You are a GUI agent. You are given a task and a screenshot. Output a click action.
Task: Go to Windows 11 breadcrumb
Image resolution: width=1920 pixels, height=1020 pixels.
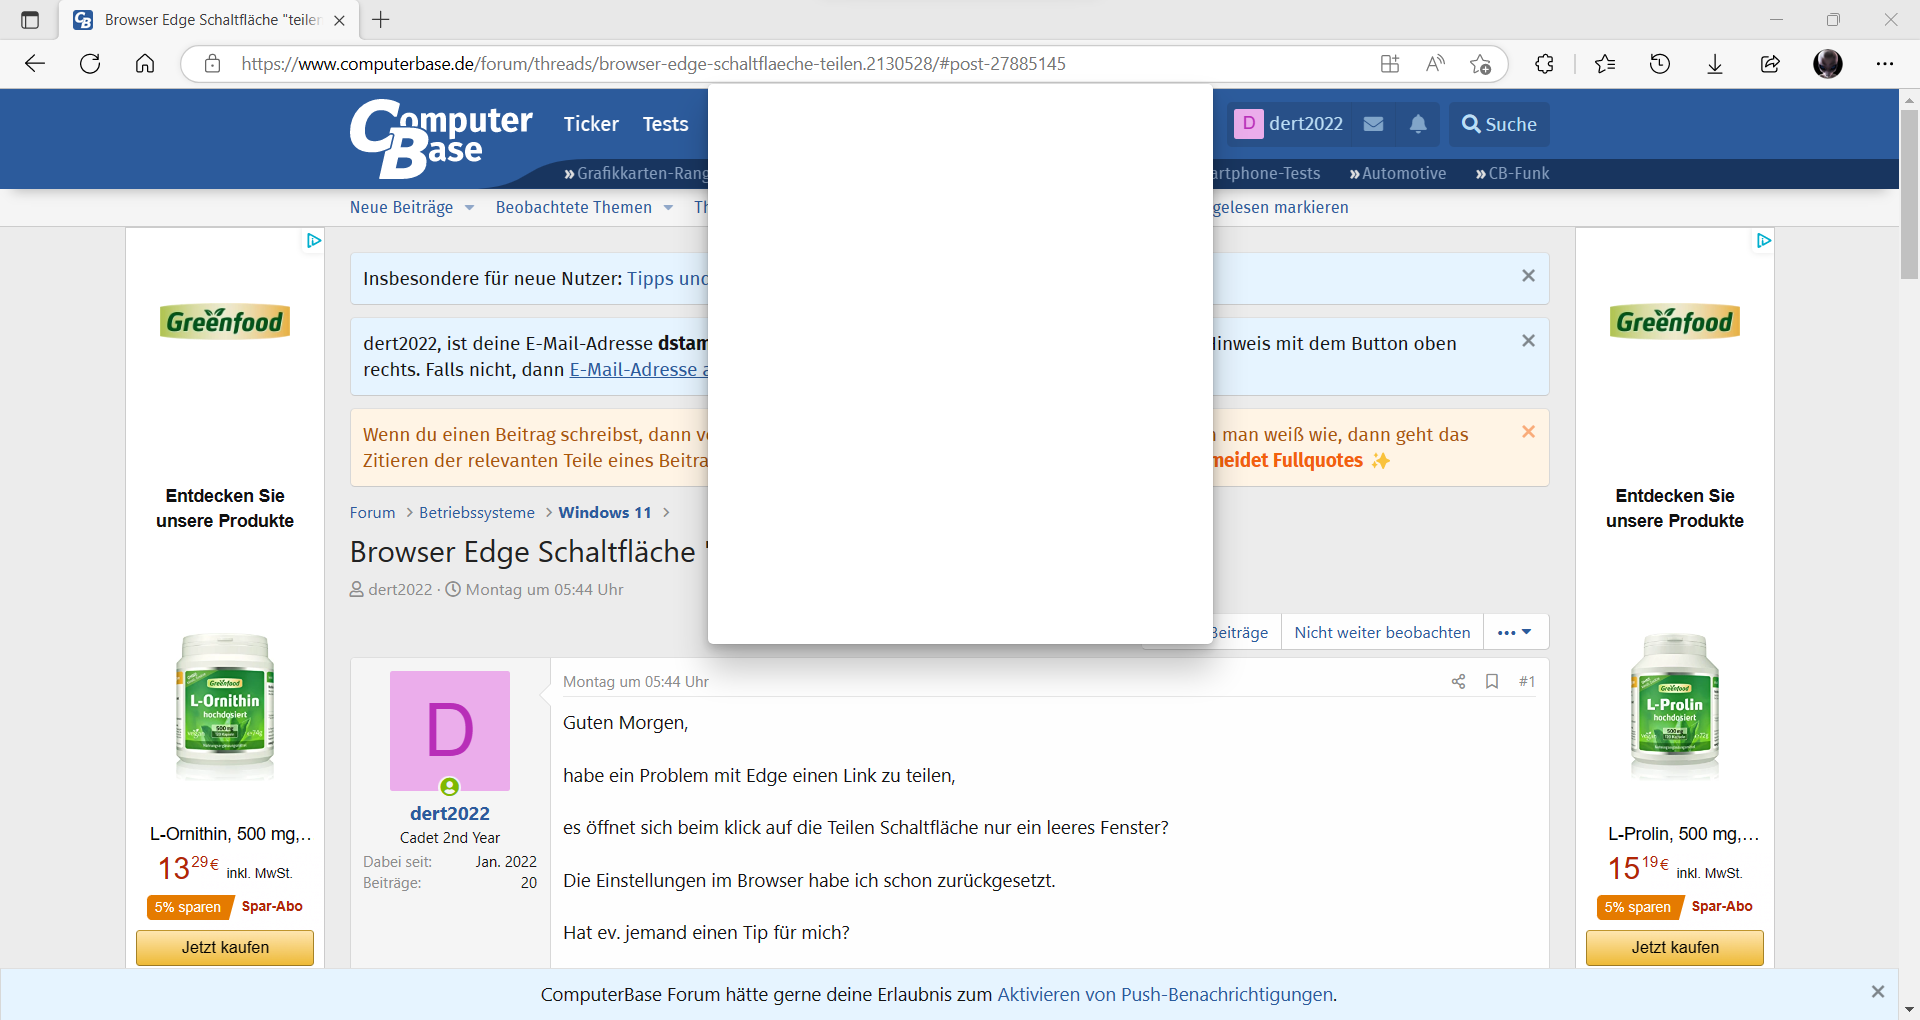point(605,513)
